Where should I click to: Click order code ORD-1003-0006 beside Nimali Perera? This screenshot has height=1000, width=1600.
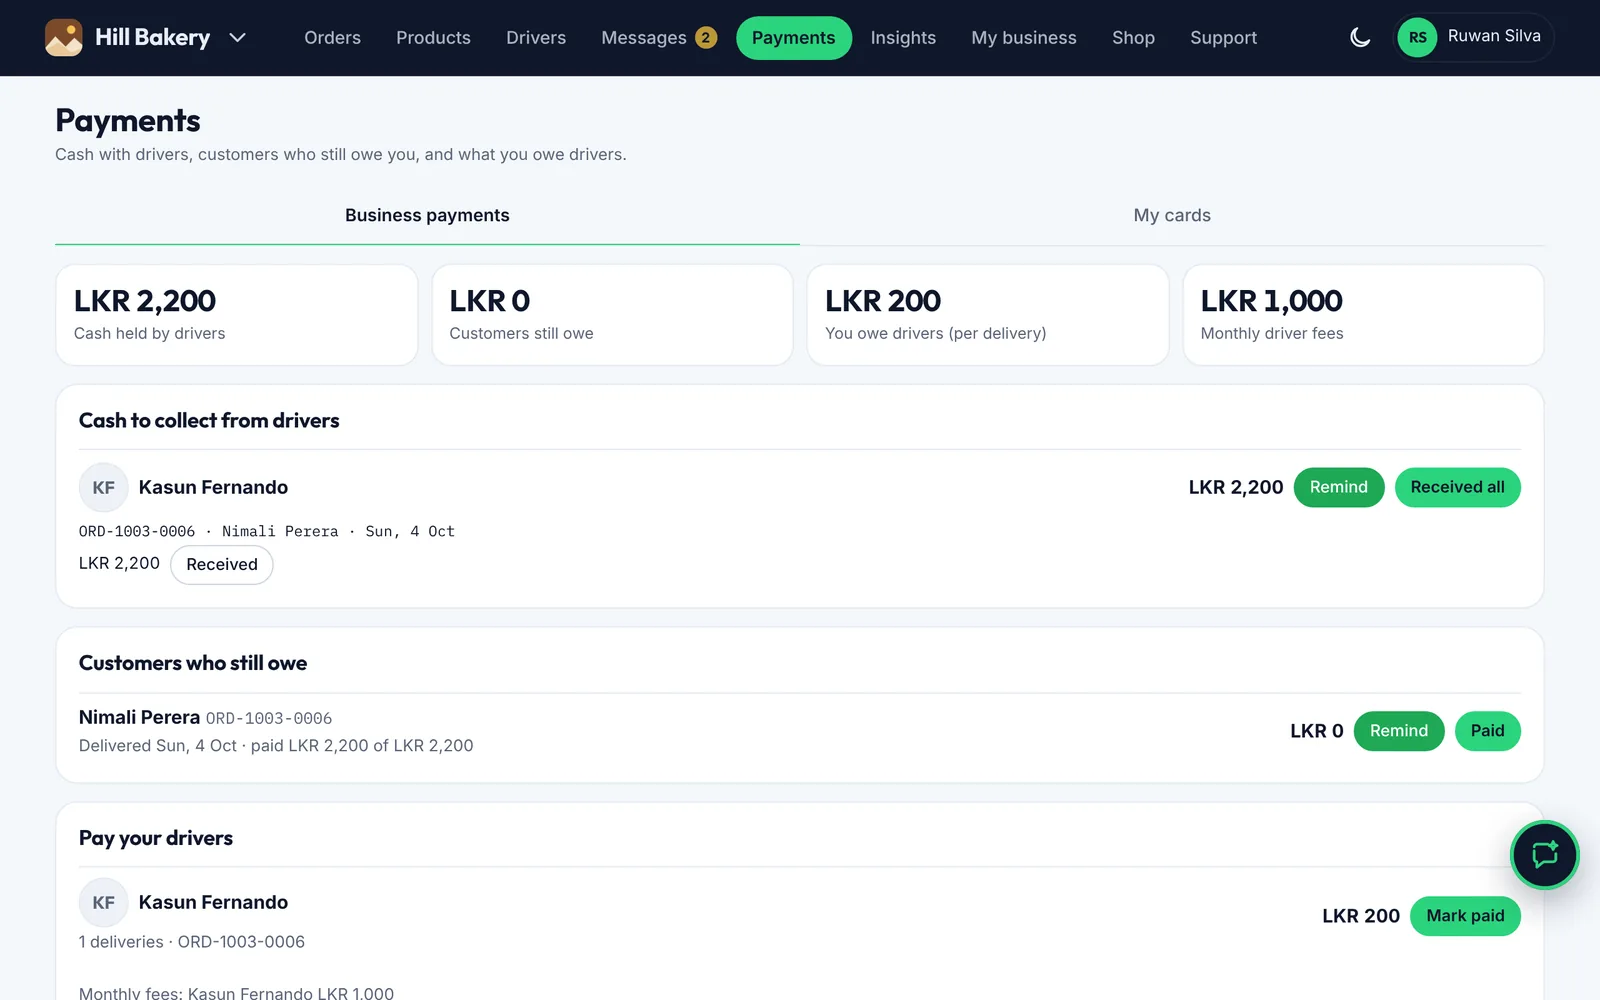point(269,719)
